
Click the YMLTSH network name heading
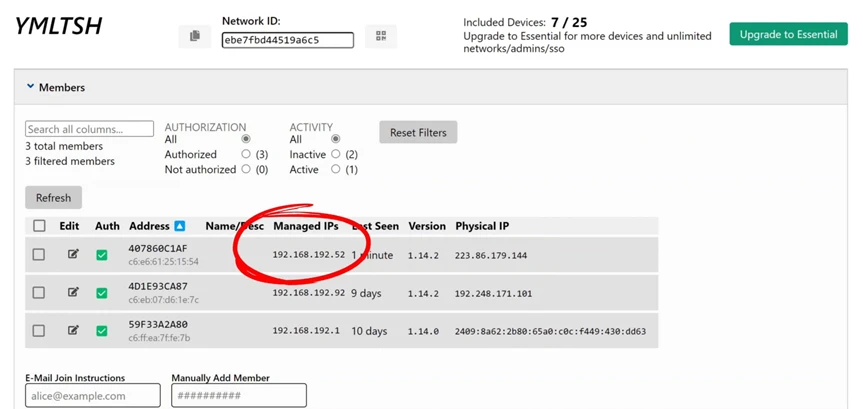point(58,26)
